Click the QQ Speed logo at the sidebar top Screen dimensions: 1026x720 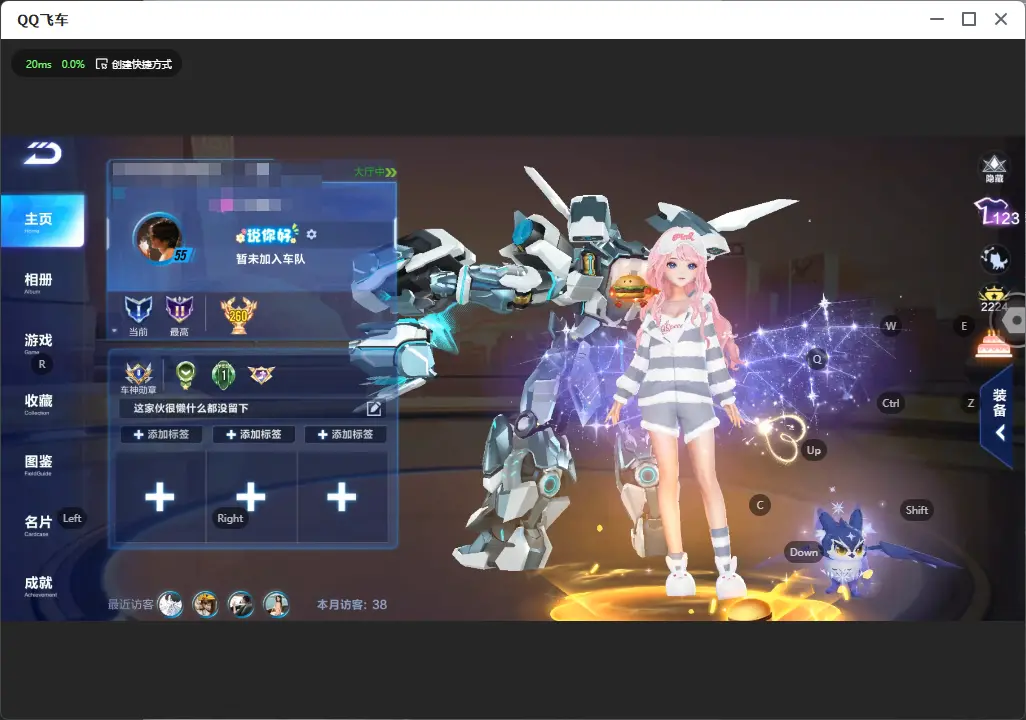pos(43,153)
